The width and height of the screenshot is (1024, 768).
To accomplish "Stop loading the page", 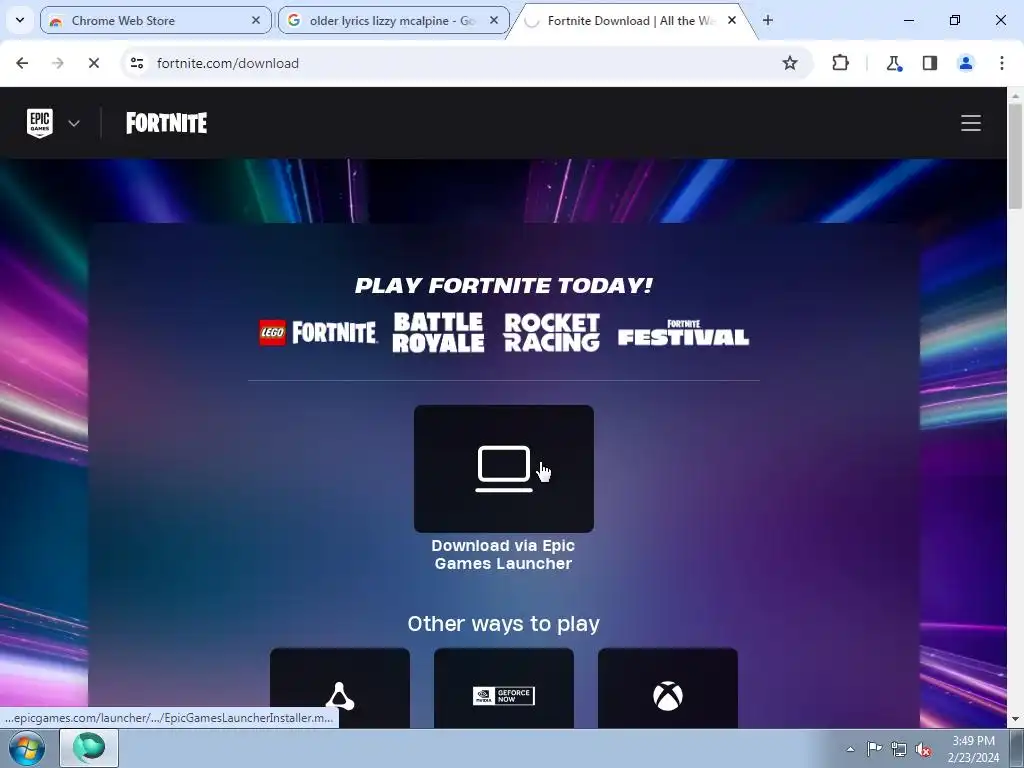I will 93,63.
